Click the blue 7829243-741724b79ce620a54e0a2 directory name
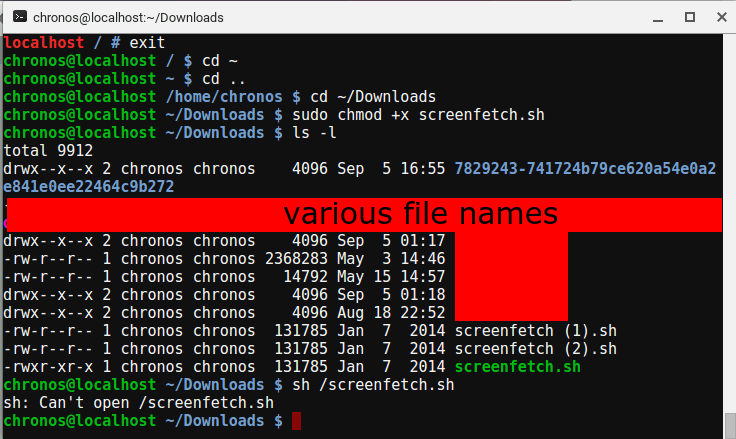Viewport: 736px width, 439px height. (x=585, y=168)
